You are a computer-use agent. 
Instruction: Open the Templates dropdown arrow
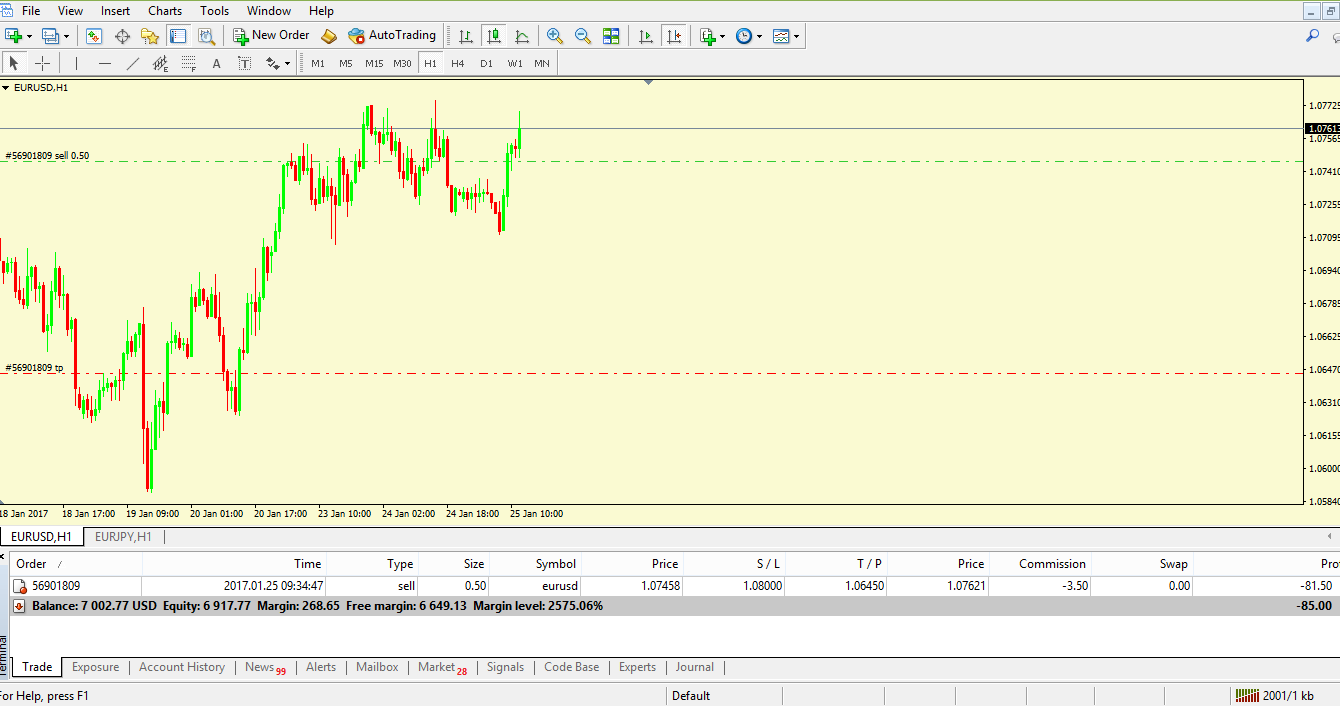click(798, 35)
